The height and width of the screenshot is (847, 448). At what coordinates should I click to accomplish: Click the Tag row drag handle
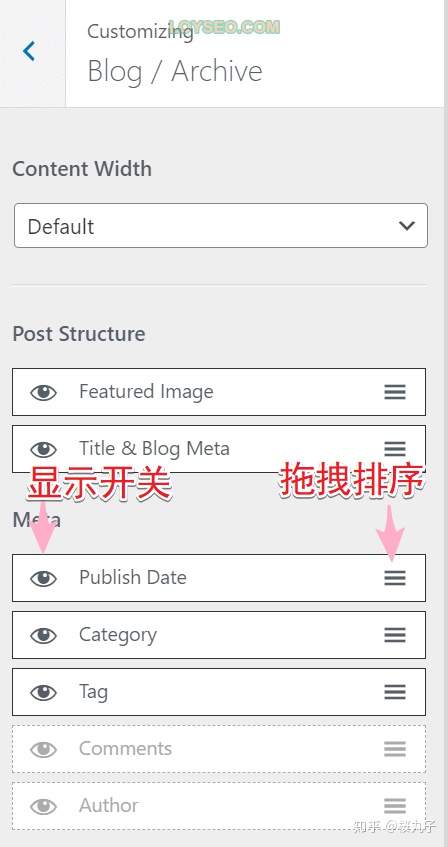(x=395, y=692)
